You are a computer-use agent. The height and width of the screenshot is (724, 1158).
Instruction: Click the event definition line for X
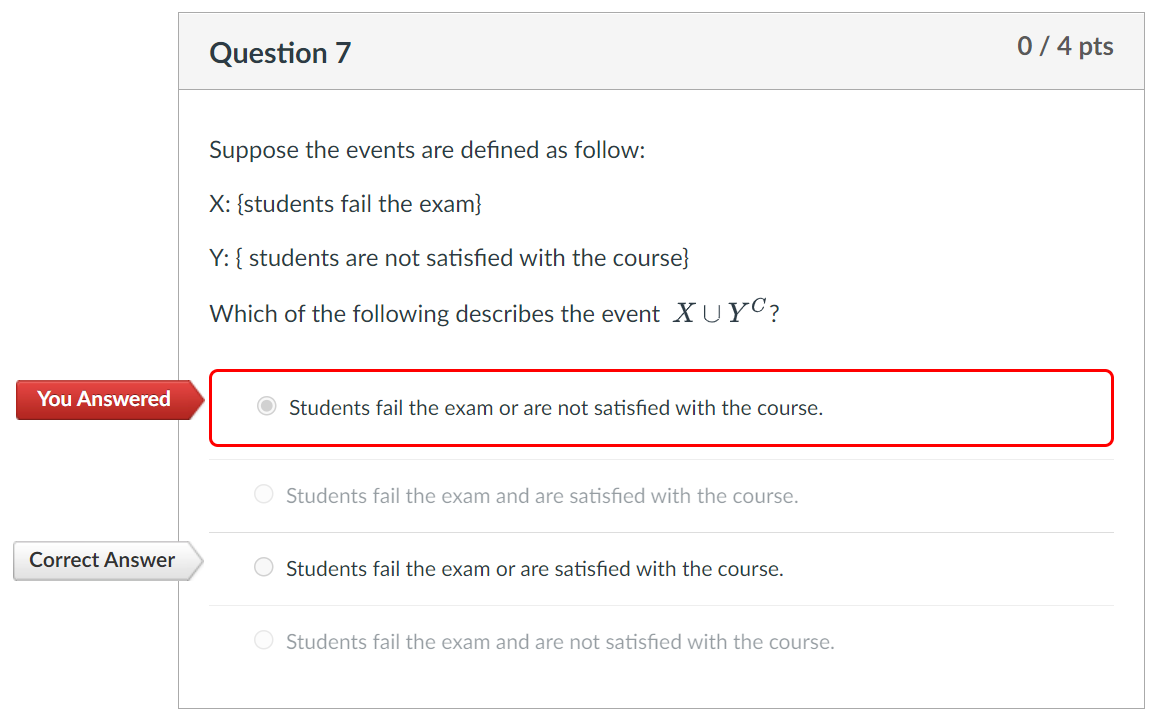(346, 203)
